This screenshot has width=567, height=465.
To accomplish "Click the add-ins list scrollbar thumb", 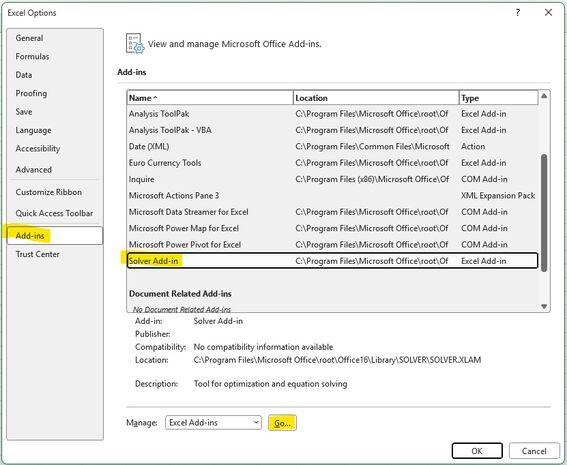I will pos(544,213).
